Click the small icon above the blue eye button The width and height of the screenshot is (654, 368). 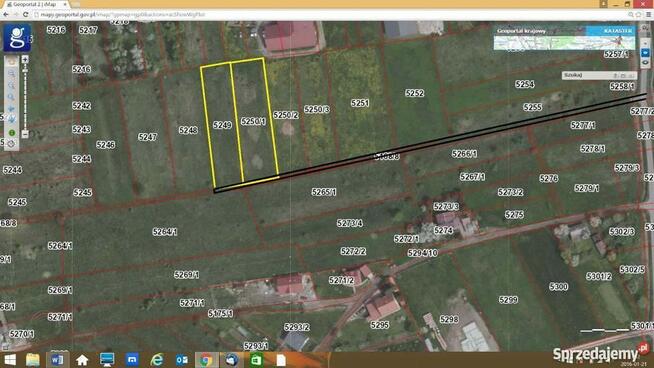click(645, 43)
